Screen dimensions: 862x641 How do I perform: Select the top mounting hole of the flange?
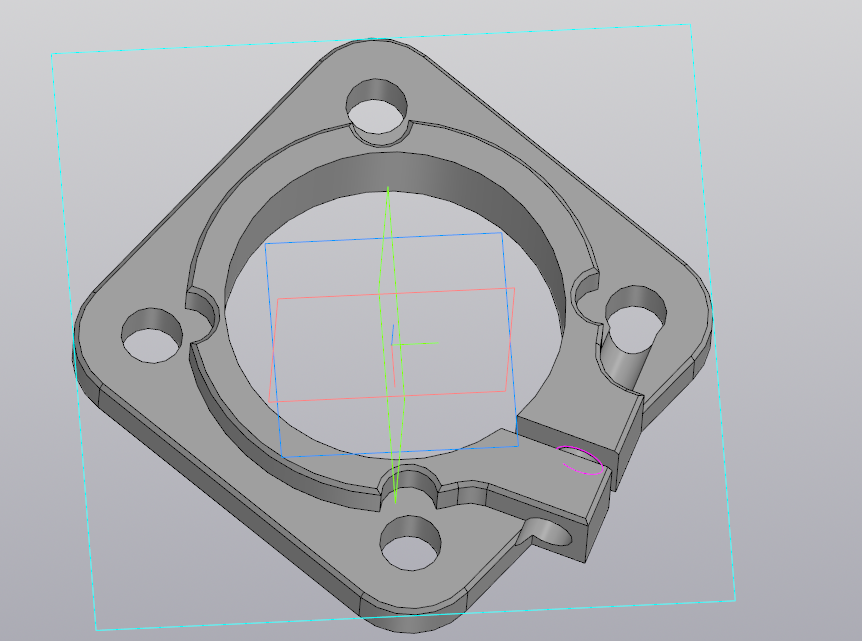tap(377, 106)
